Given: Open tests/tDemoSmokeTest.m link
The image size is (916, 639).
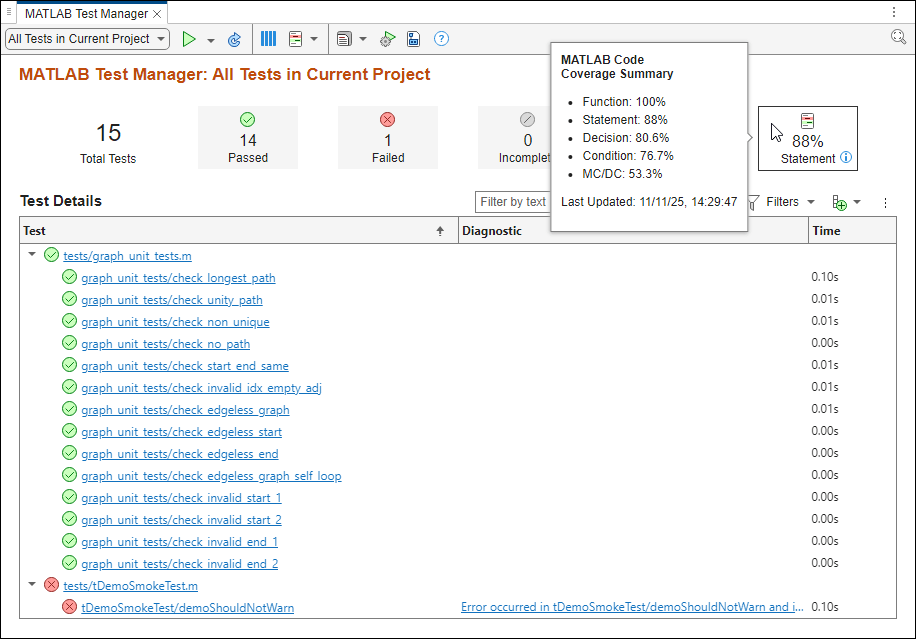Looking at the screenshot, I should pos(130,586).
